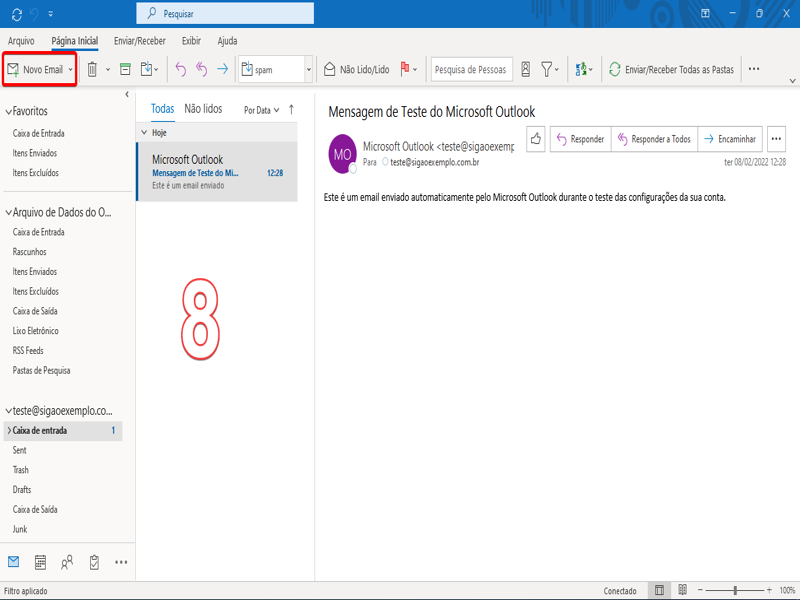Open the address book icon
Image resolution: width=800 pixels, height=600 pixels.
(x=526, y=70)
